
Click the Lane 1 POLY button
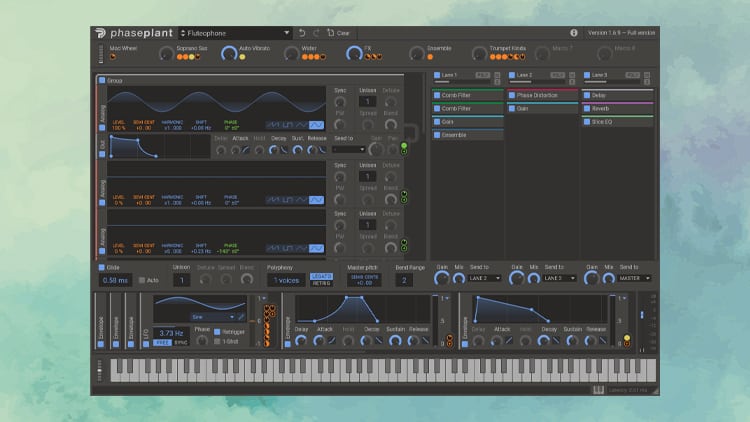[x=483, y=75]
